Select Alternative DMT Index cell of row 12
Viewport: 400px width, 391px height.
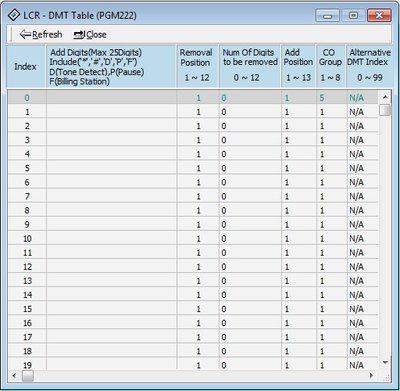pyautogui.click(x=363, y=267)
